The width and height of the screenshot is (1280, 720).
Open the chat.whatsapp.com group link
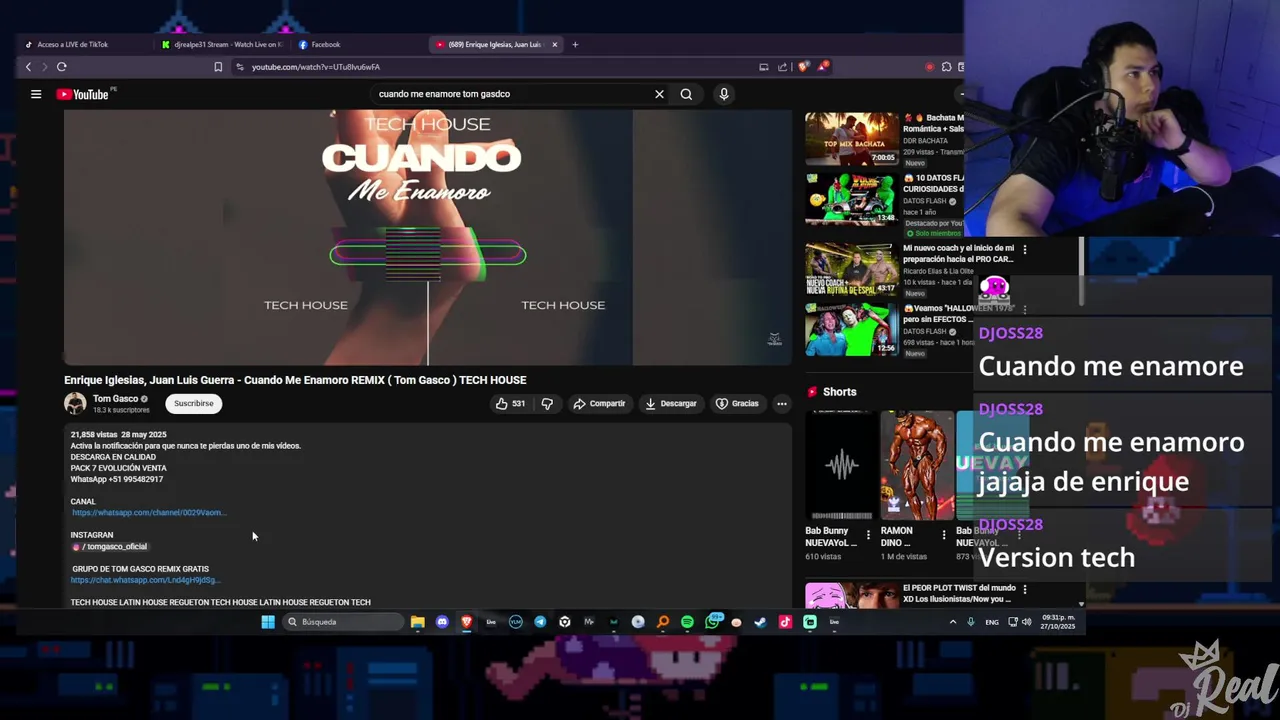click(145, 580)
